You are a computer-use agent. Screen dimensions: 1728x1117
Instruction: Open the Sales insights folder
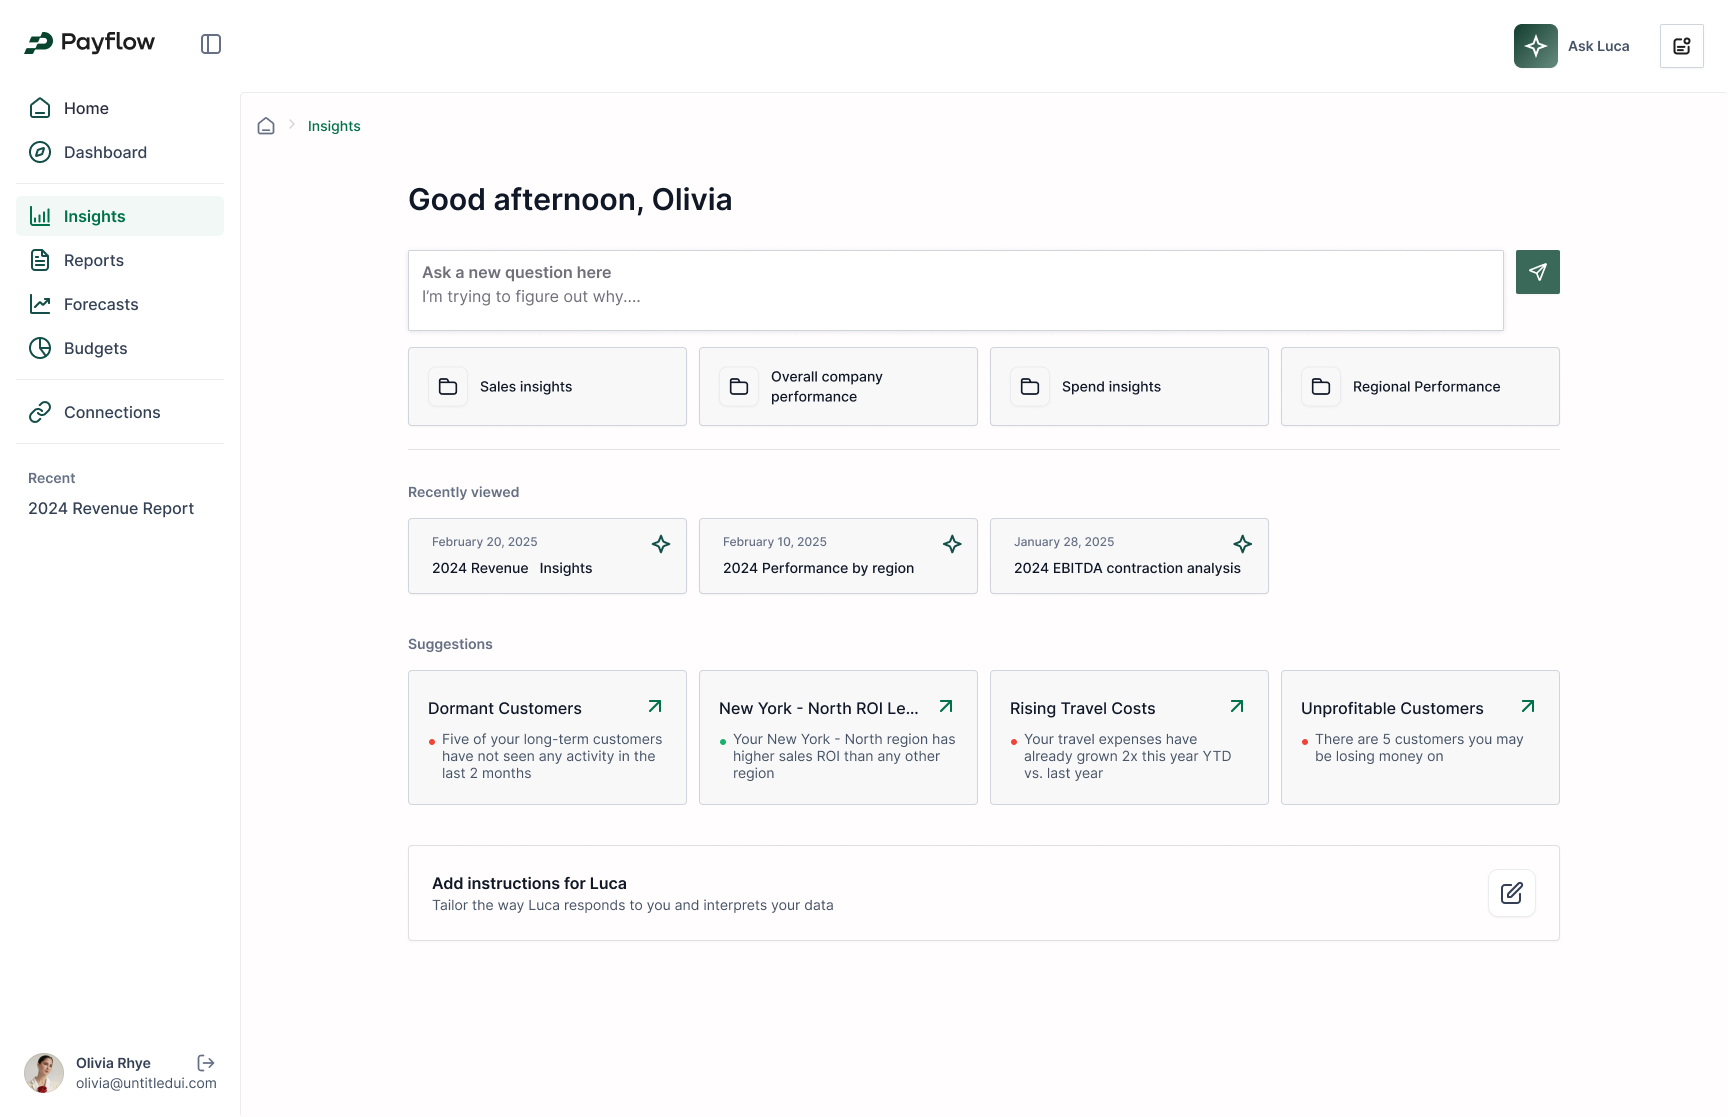pos(547,387)
